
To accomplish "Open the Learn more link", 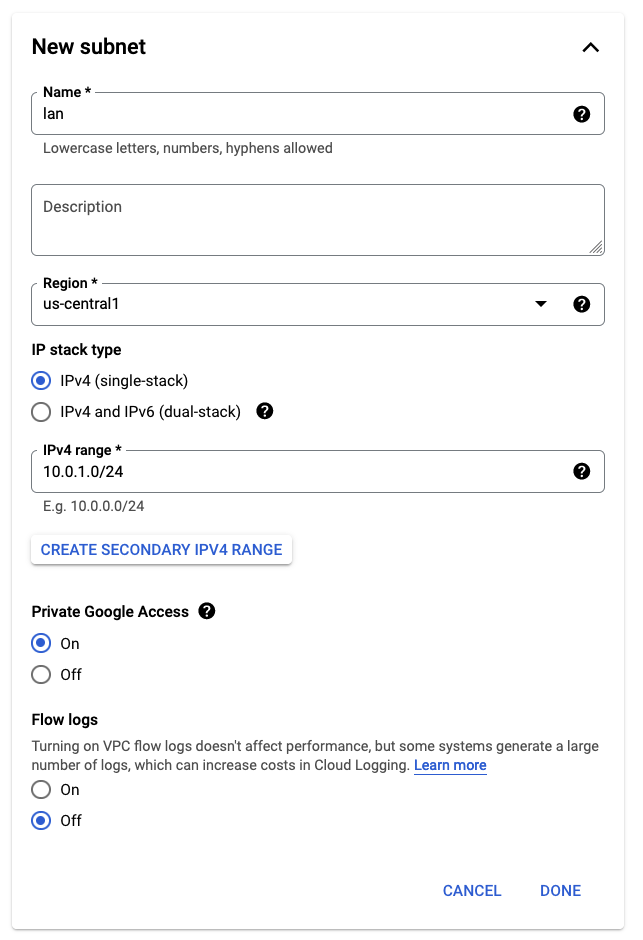I will pyautogui.click(x=450, y=766).
